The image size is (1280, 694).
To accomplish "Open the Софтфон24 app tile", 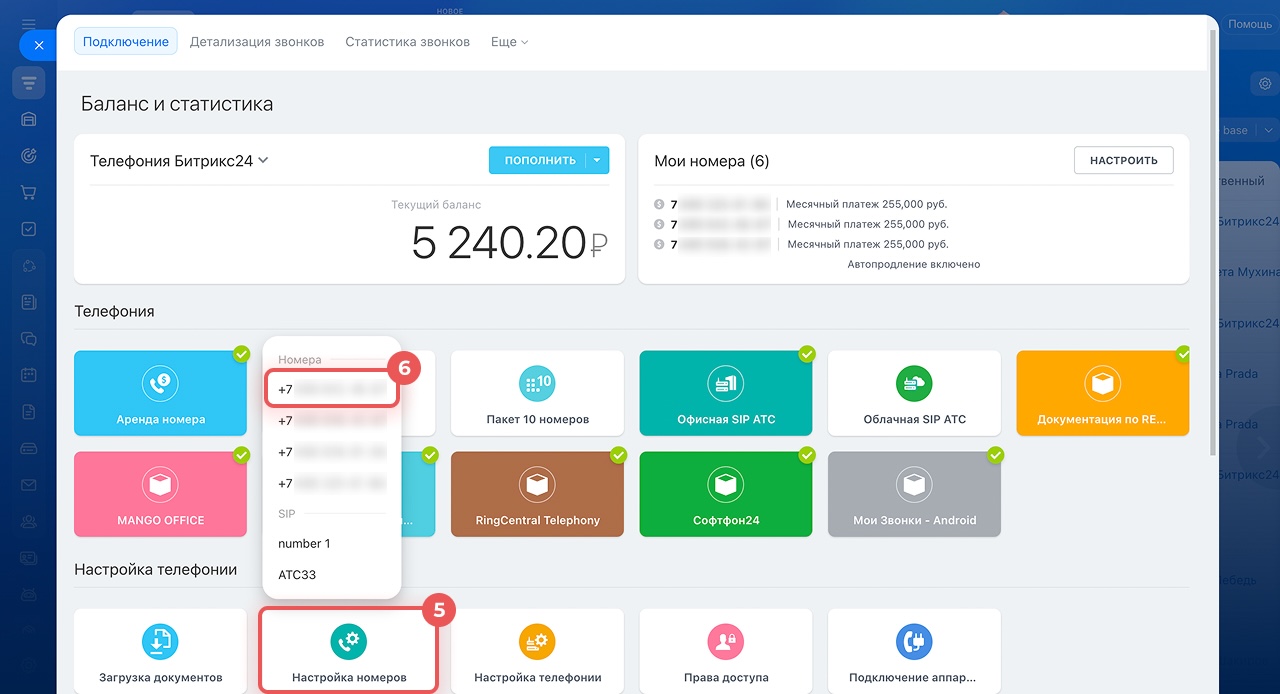I will pyautogui.click(x=726, y=494).
